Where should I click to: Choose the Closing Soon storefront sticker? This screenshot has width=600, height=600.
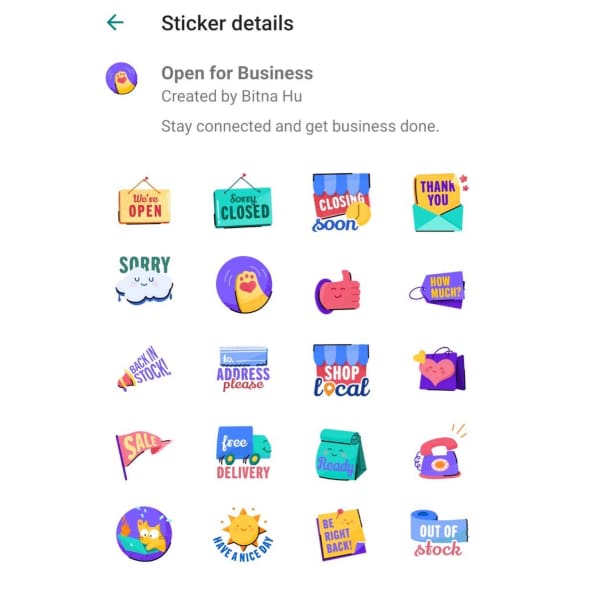click(341, 202)
